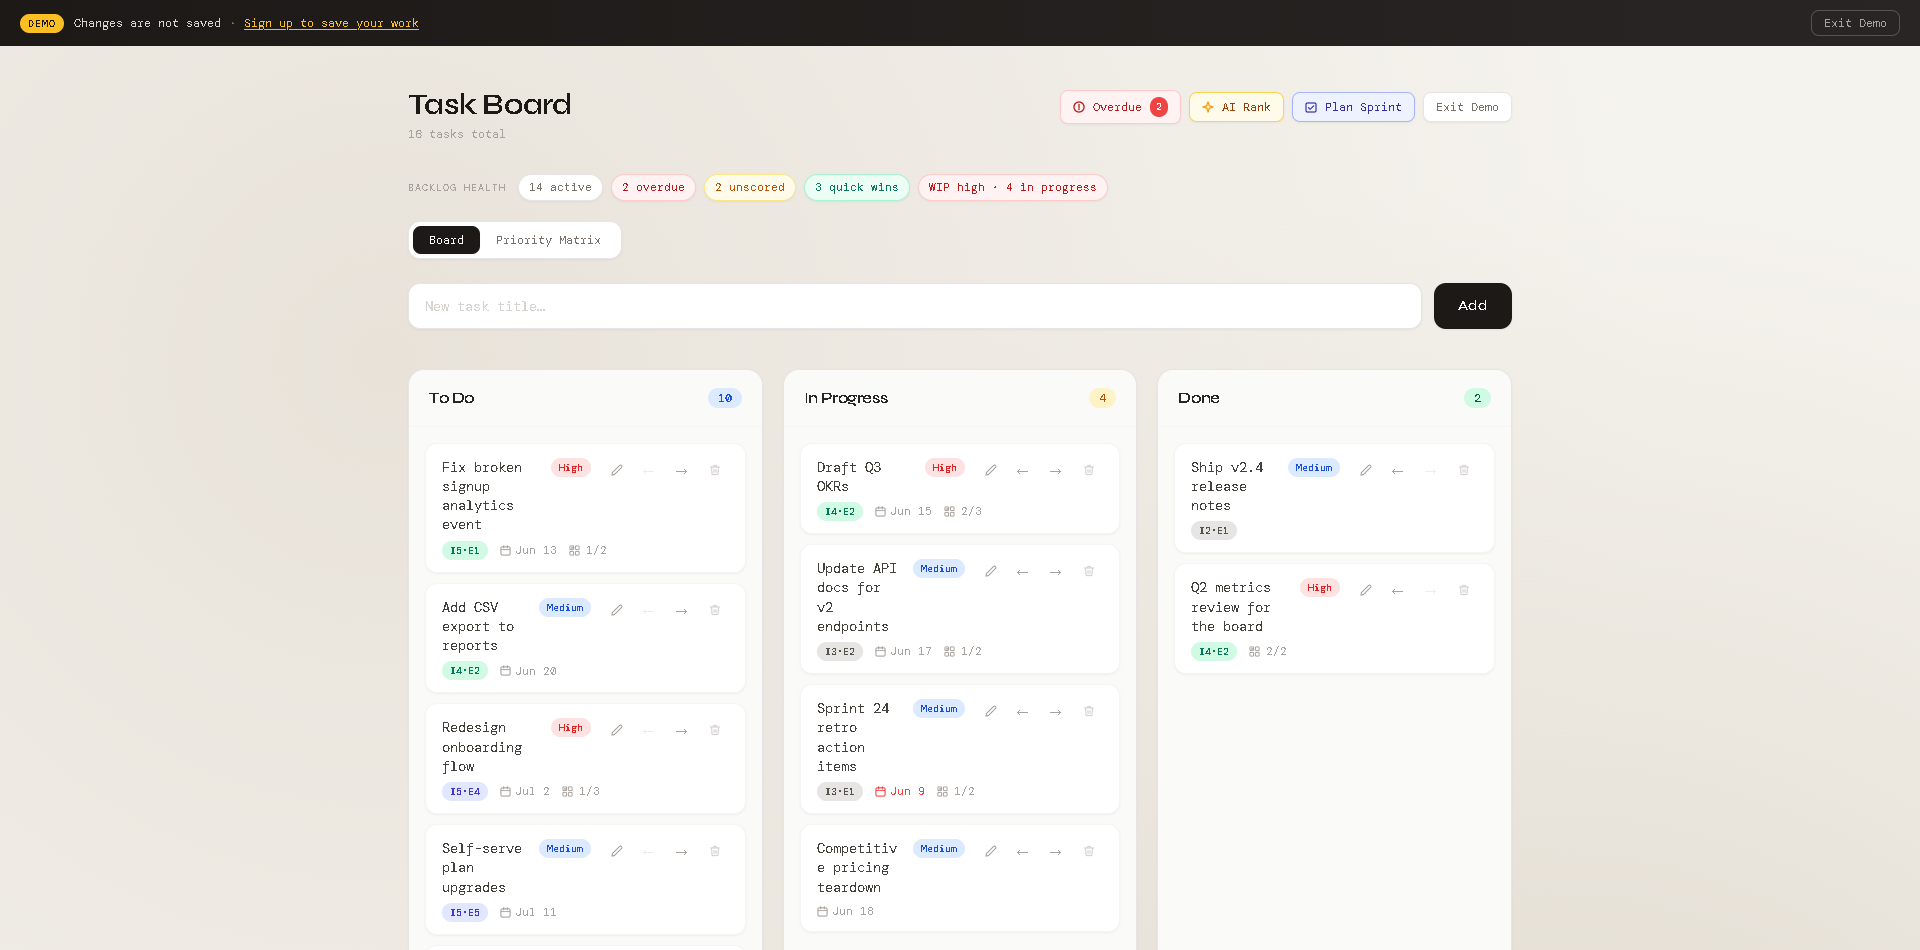This screenshot has height=950, width=1920.
Task: Click Exit Demo in the top banner
Action: coord(1855,23)
